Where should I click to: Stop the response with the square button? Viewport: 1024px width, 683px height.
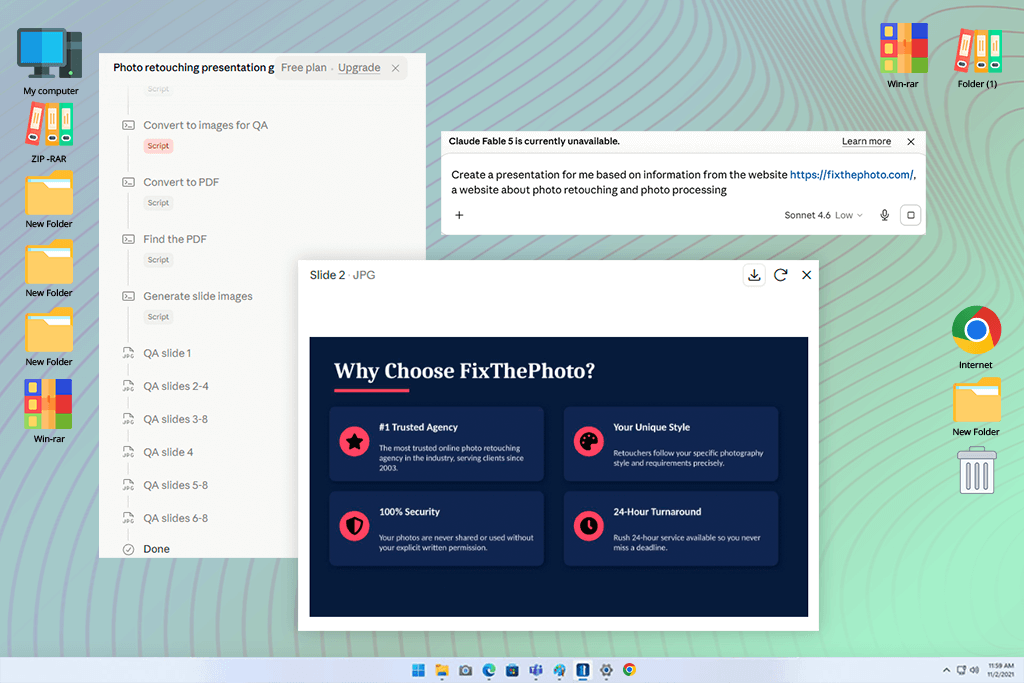[910, 215]
